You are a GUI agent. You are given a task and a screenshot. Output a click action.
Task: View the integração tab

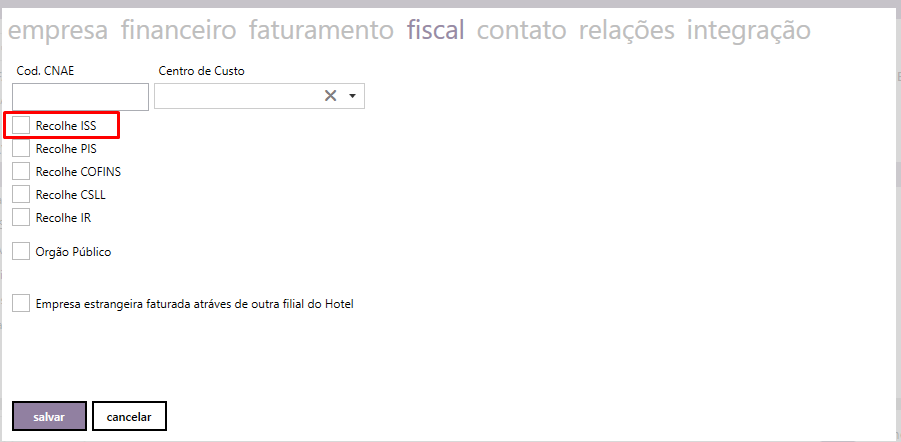749,30
